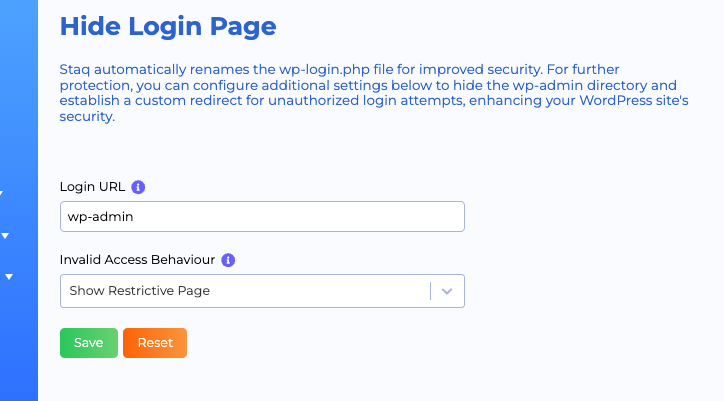The width and height of the screenshot is (724, 401).
Task: Open dropdown using the chevron arrow
Action: [447, 291]
